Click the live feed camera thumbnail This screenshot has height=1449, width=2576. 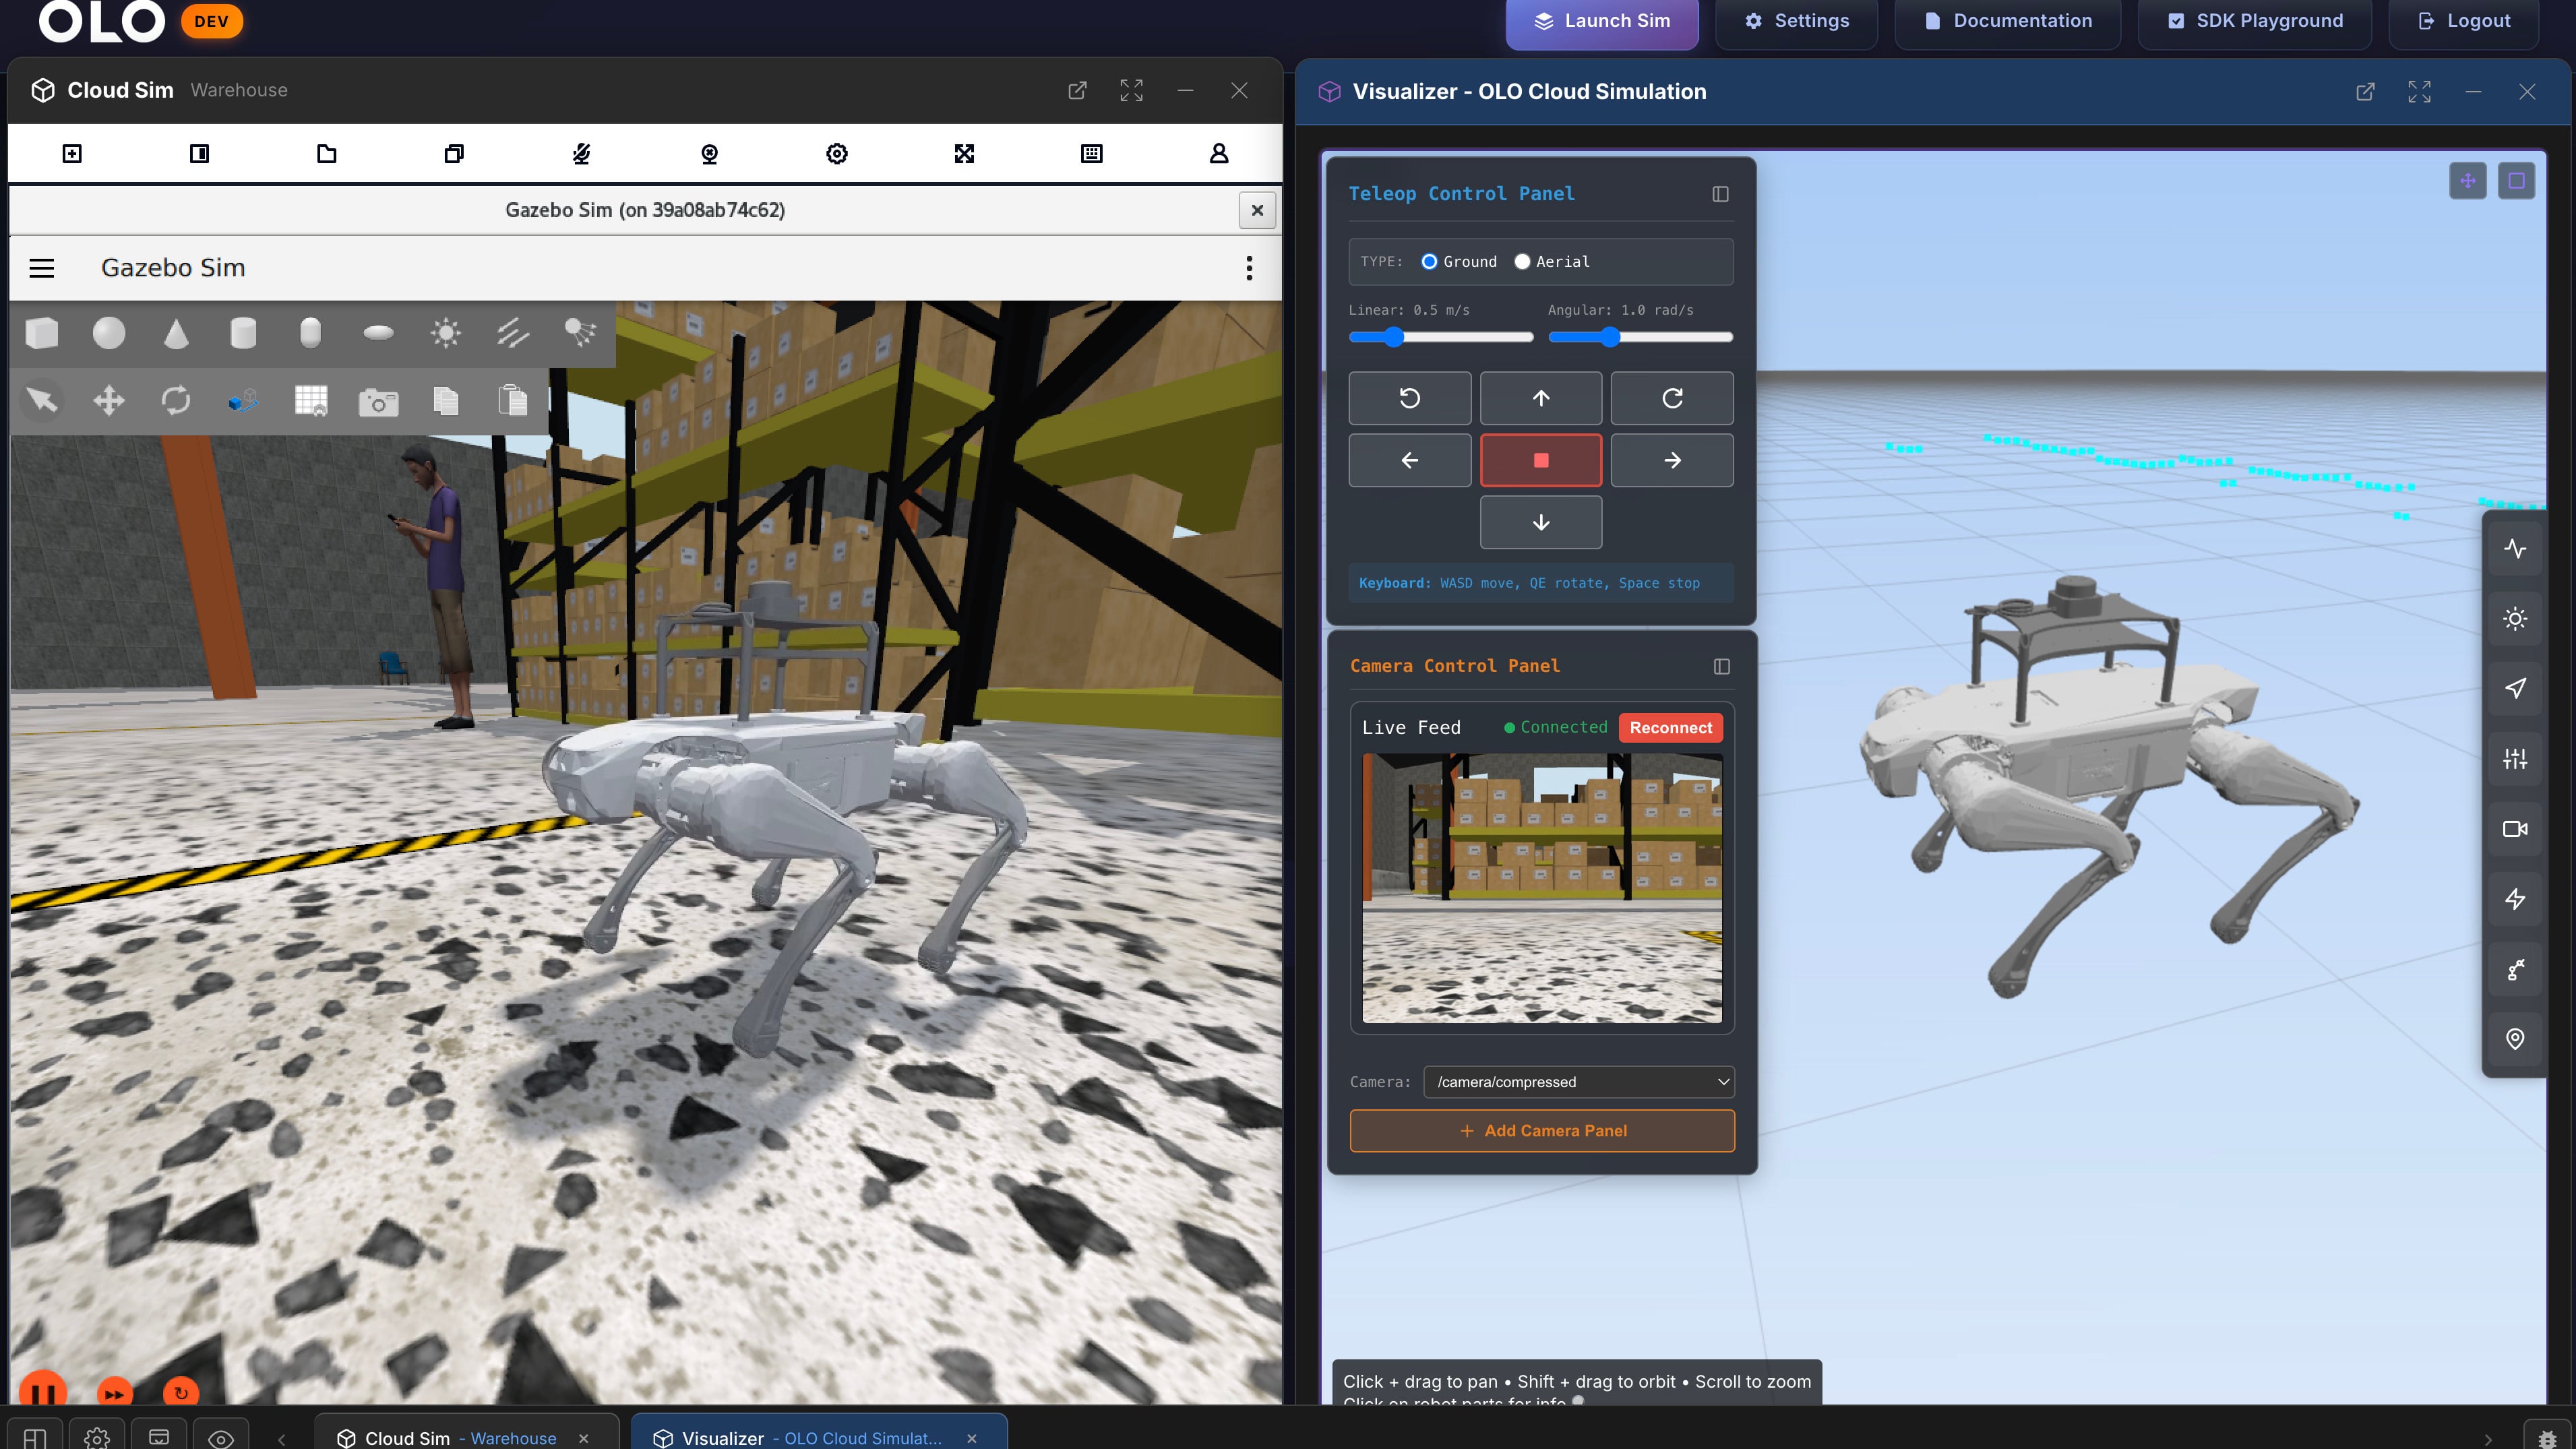coord(1542,888)
